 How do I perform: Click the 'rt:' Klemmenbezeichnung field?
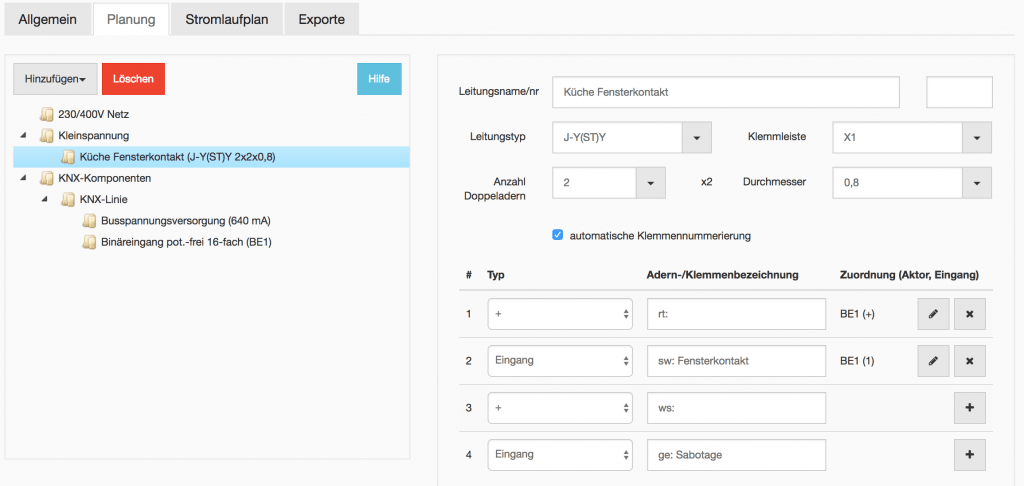point(737,314)
